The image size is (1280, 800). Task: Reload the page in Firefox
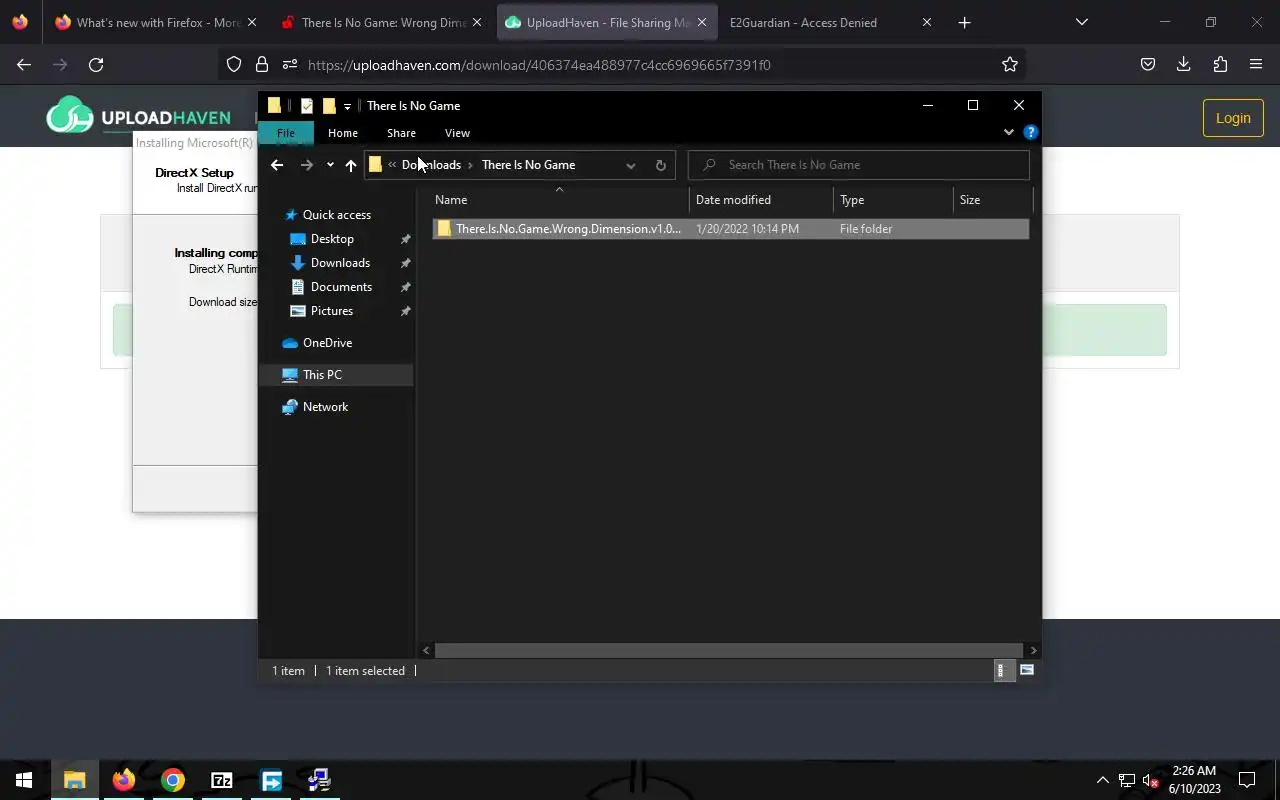96,65
